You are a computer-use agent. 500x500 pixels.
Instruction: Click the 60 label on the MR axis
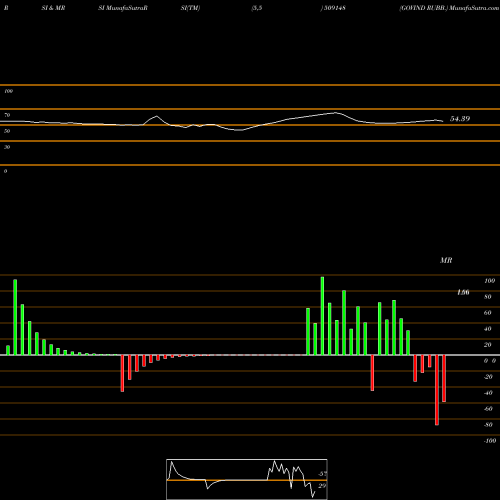pyautogui.click(x=488, y=313)
